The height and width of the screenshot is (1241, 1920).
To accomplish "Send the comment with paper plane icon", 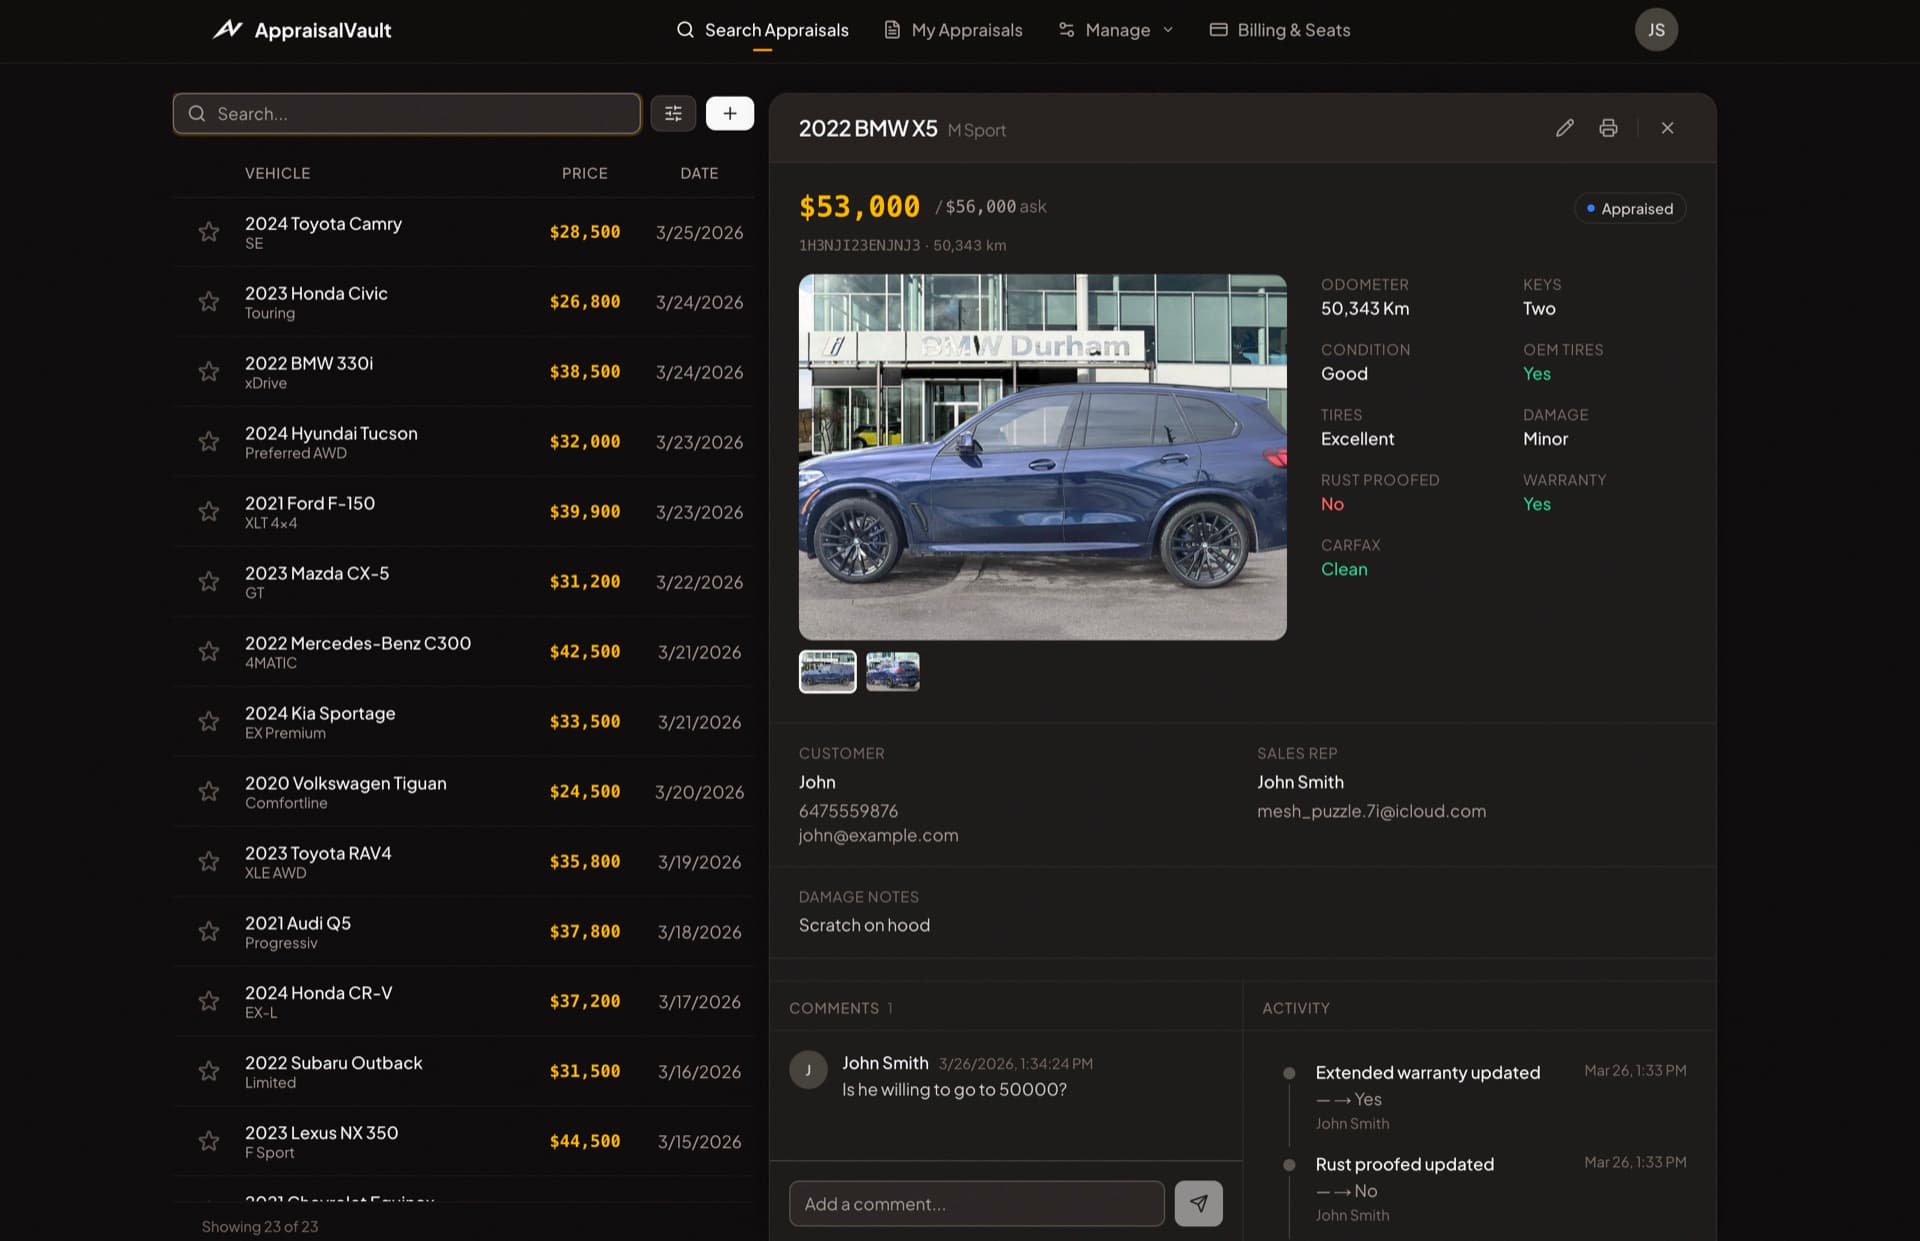I will [1198, 1203].
